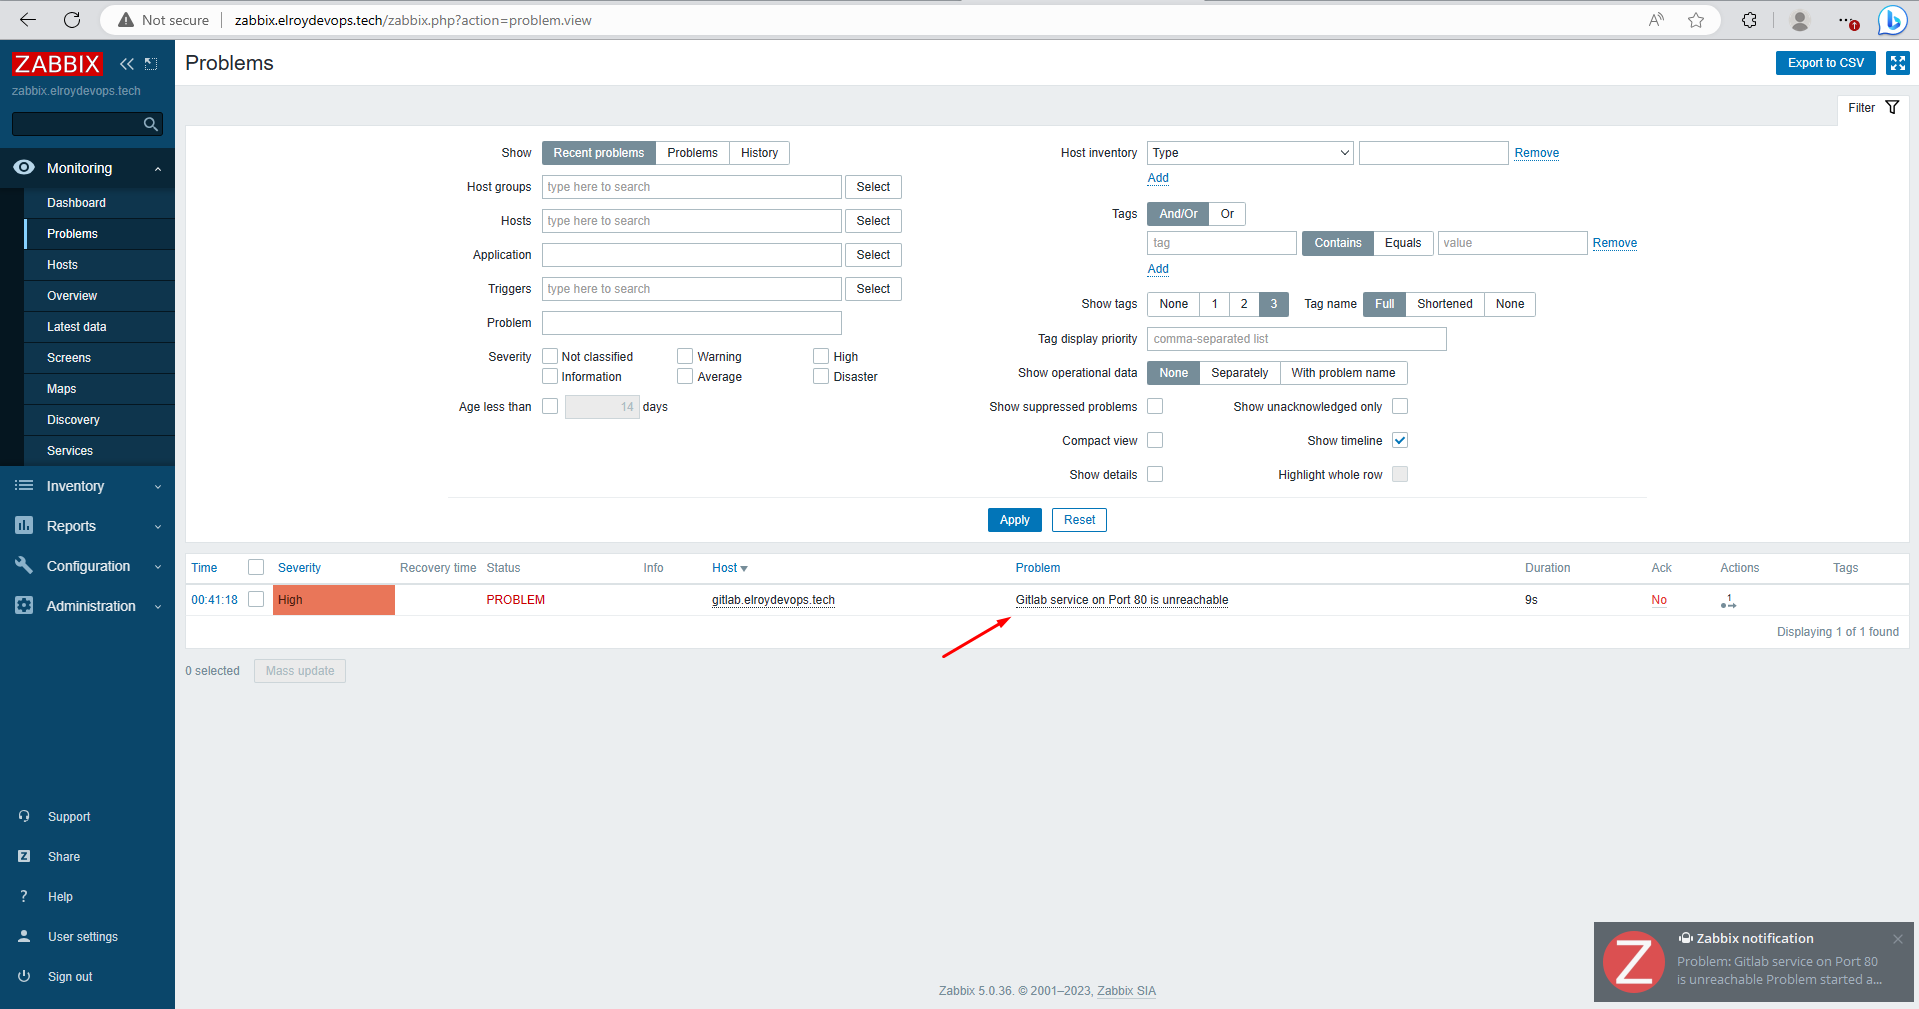
Task: Open the Host inventory Type dropdown
Action: [x=1250, y=153]
